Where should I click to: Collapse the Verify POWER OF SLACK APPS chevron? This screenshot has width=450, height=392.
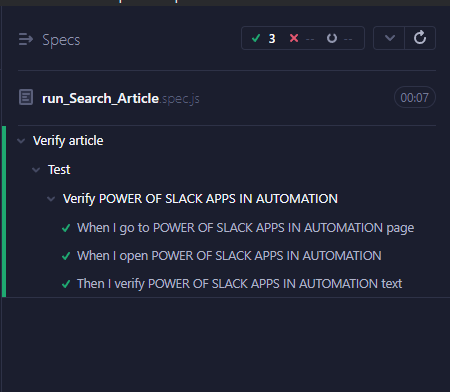click(51, 199)
